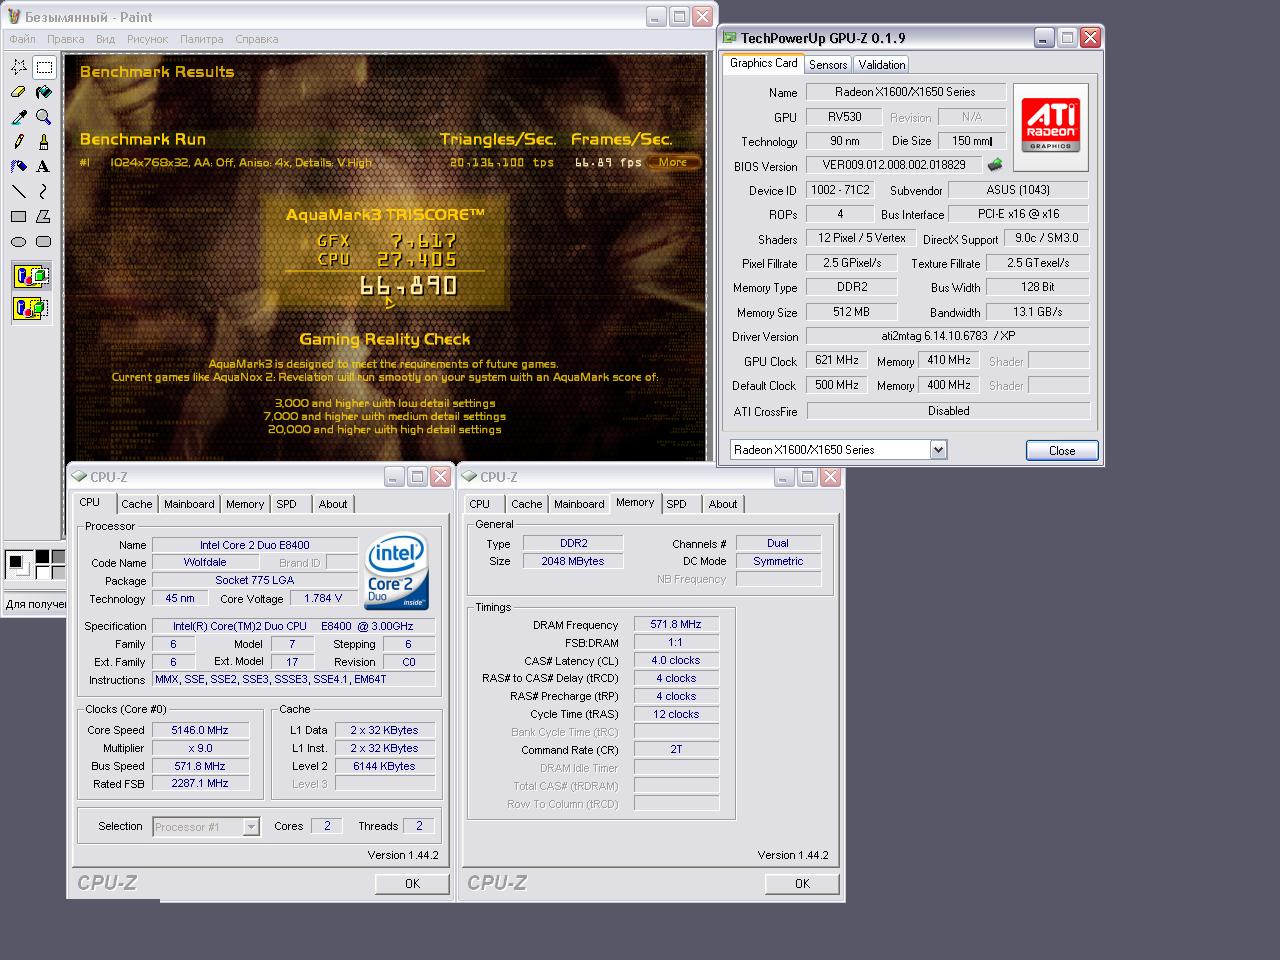Open the Справка menu in Paint
The height and width of the screenshot is (960, 1280).
(257, 39)
